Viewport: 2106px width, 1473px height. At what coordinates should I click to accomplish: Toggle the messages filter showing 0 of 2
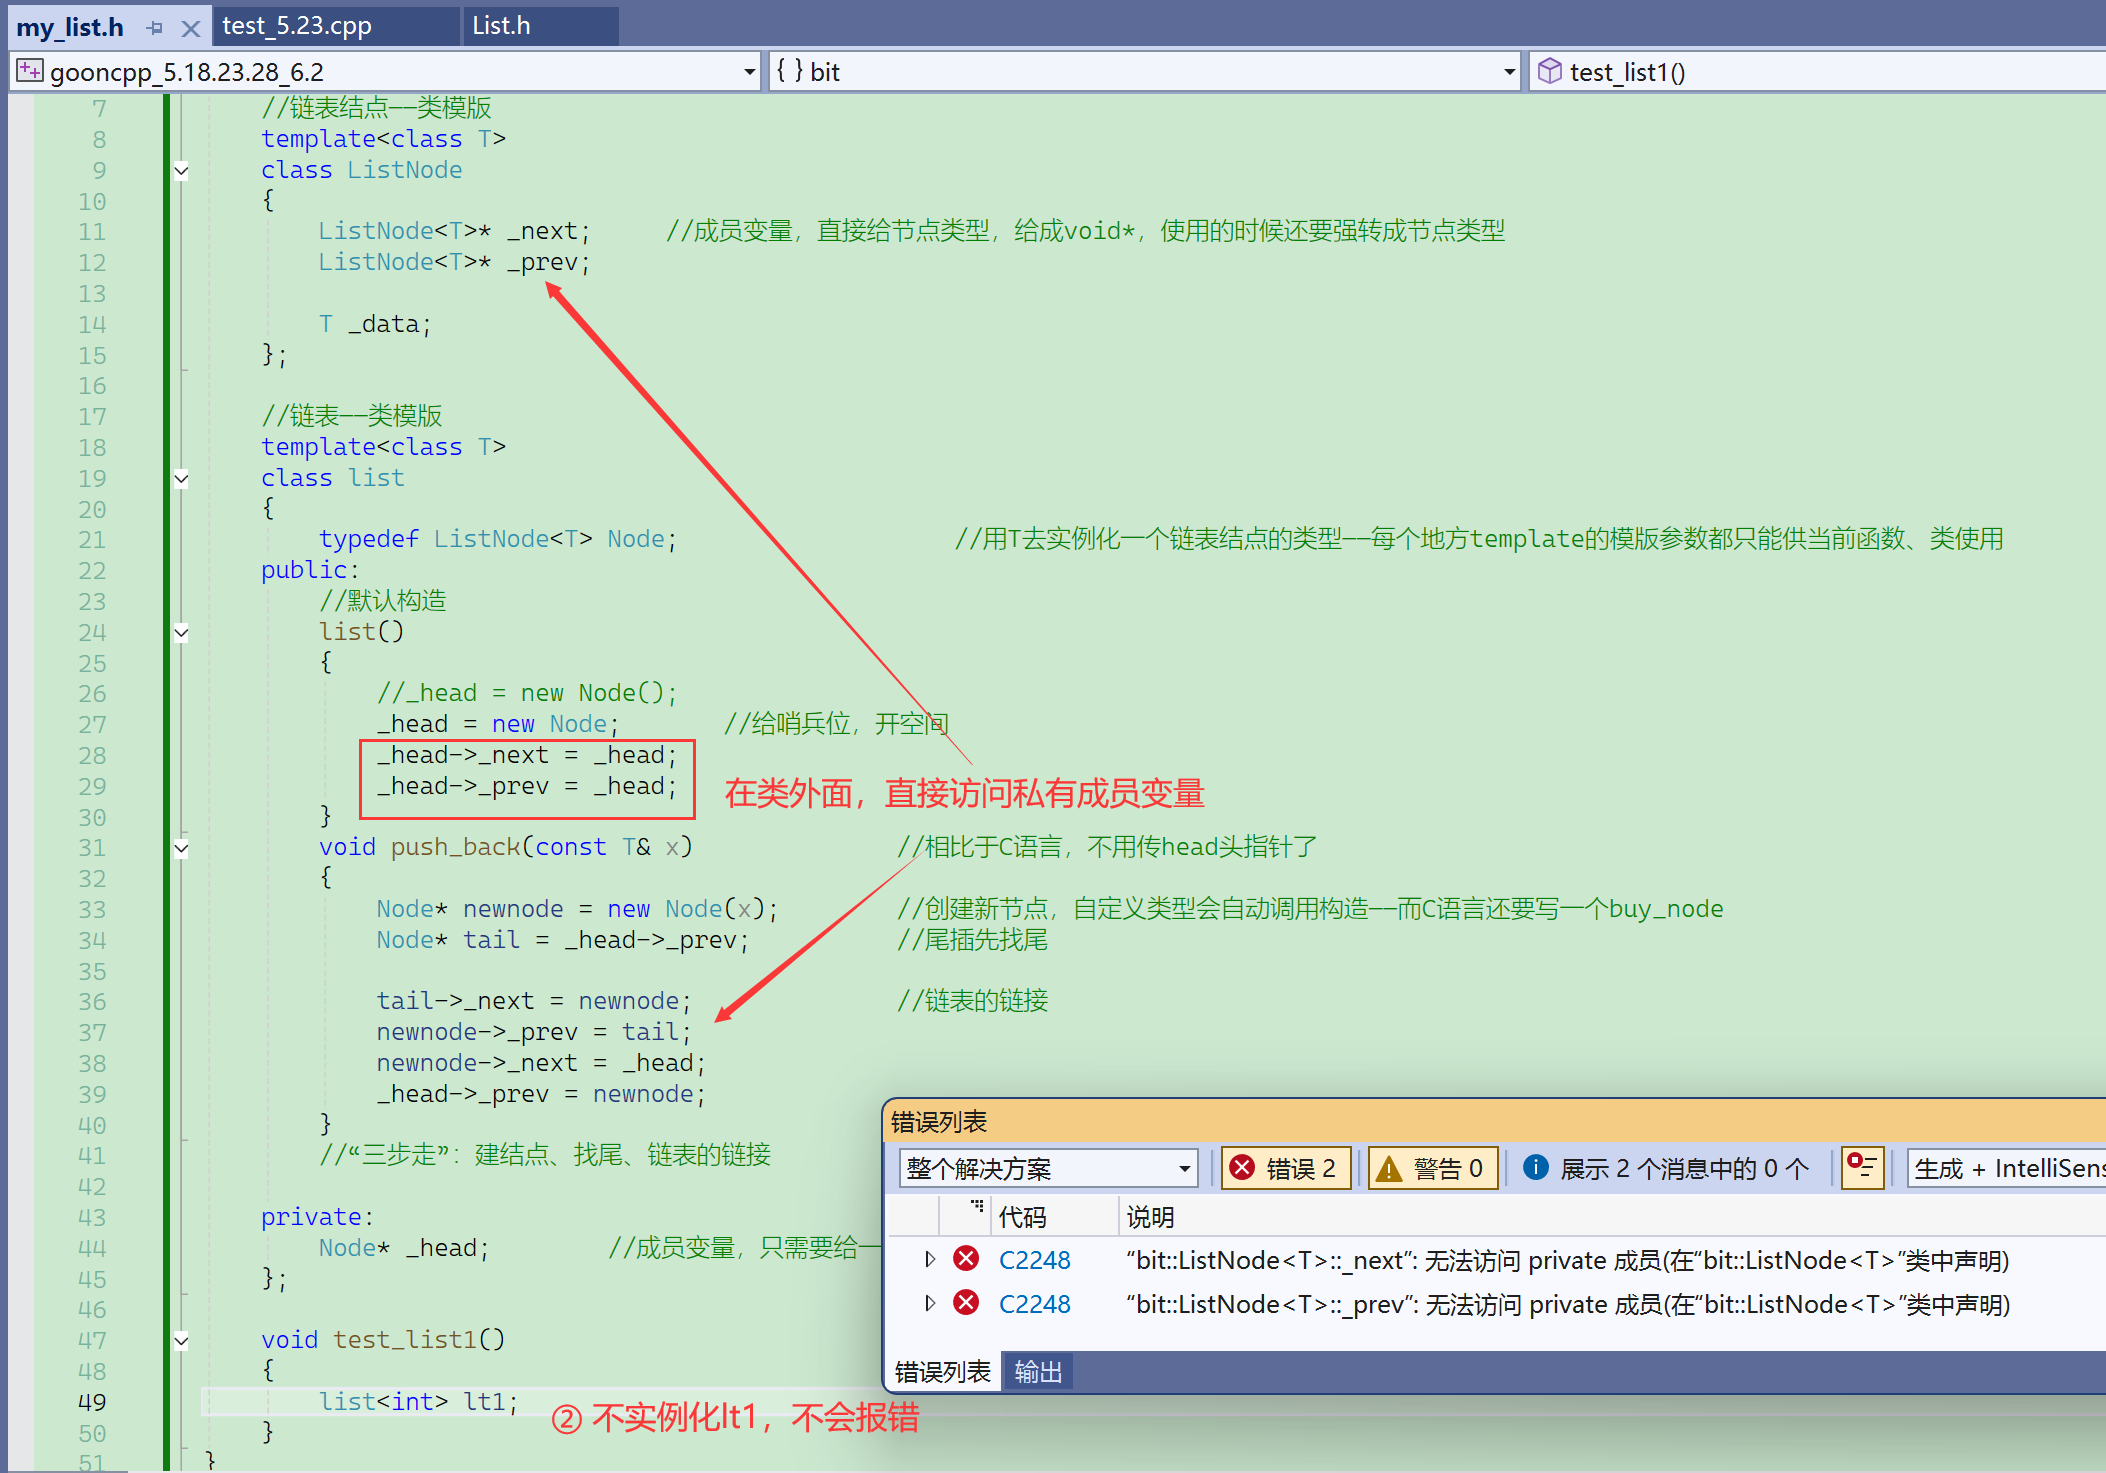tap(1666, 1168)
